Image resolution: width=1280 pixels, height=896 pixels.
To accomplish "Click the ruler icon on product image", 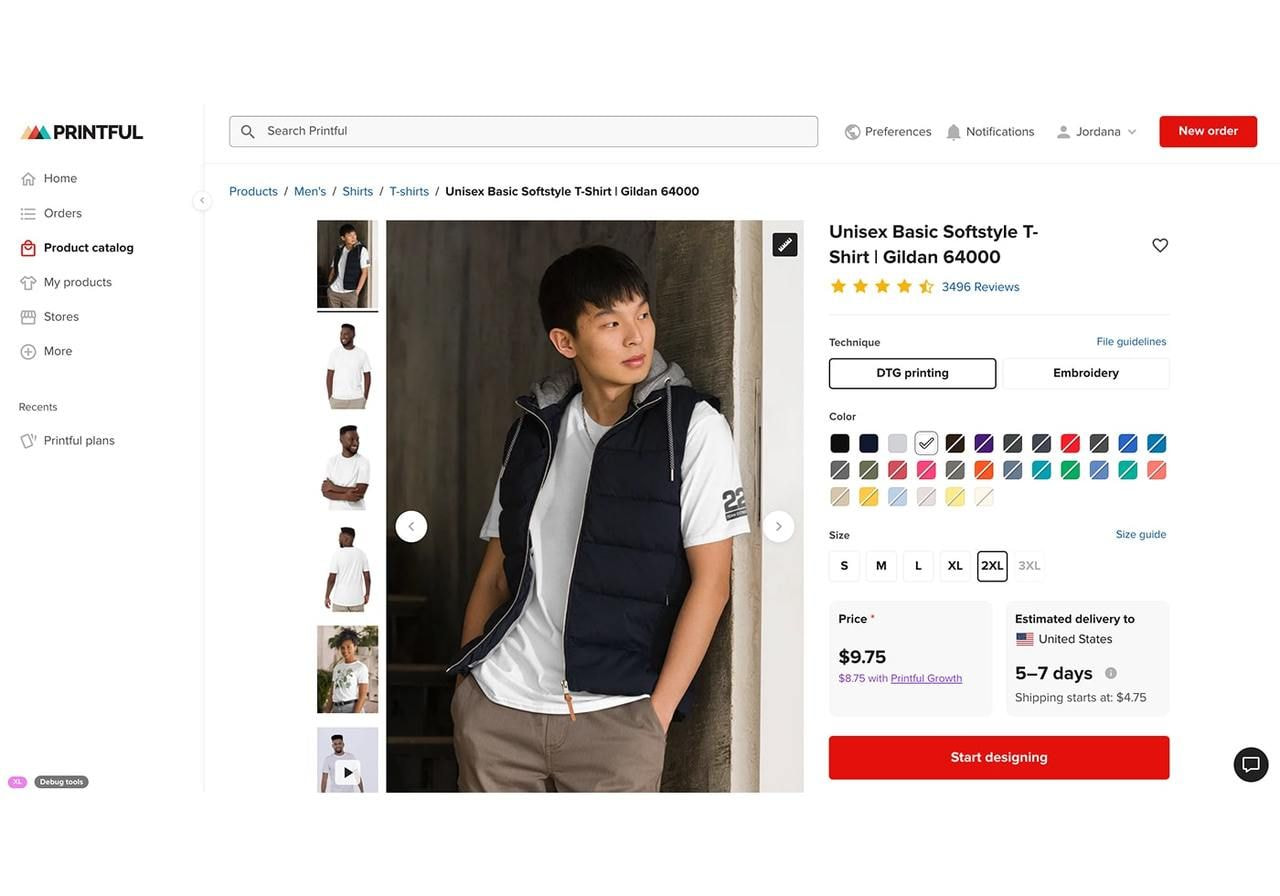I will click(x=785, y=244).
